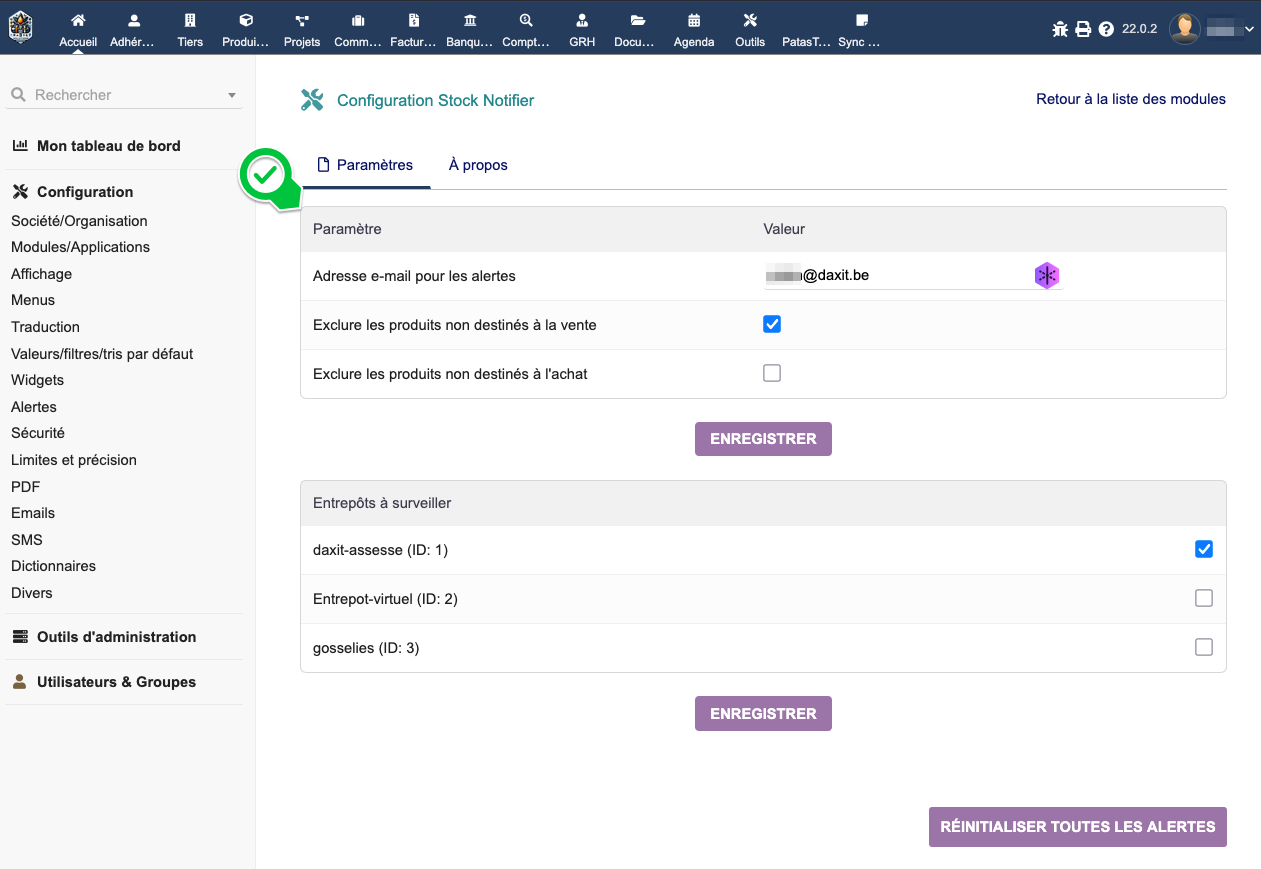Open the user profile dropdown menu
This screenshot has height=869, width=1261.
[1214, 29]
